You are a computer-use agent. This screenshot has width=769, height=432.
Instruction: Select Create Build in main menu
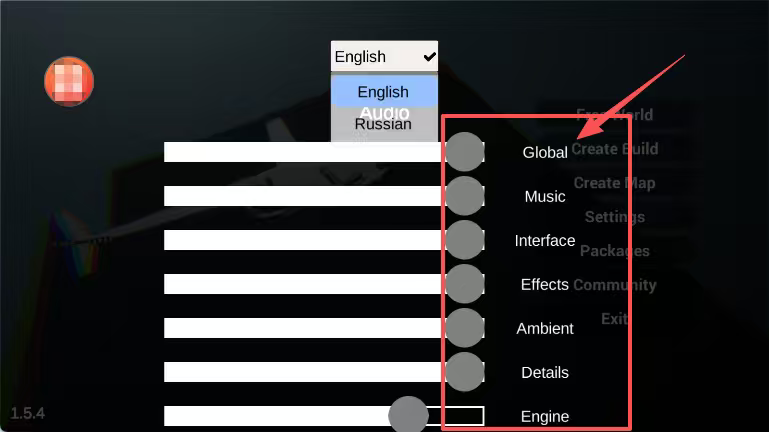point(614,149)
